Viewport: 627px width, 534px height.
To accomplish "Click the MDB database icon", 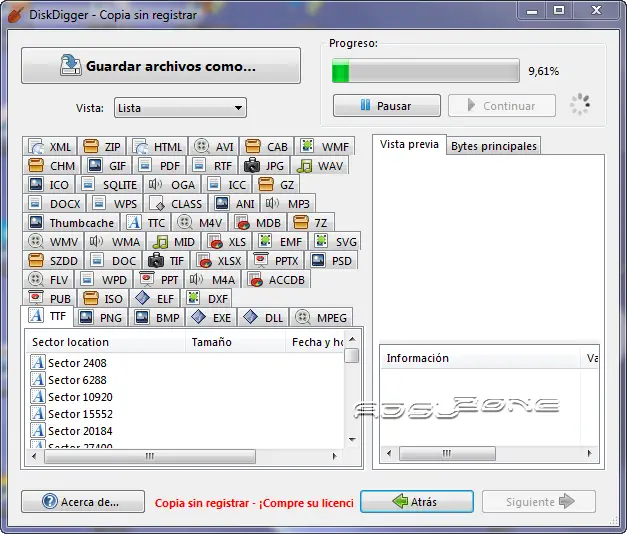I will tap(242, 222).
